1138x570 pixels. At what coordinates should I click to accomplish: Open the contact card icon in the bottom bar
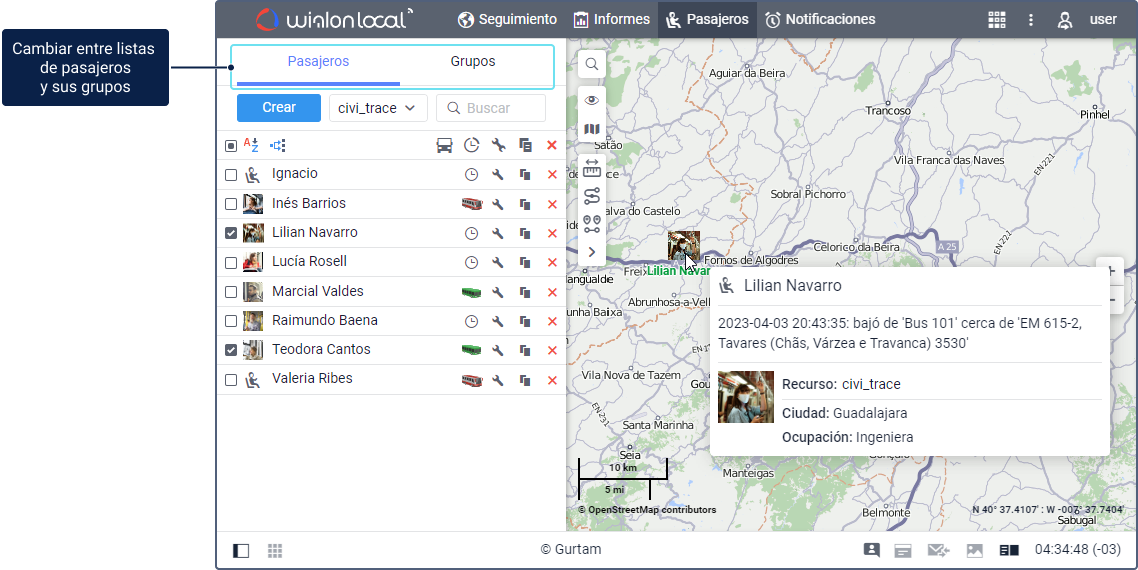(872, 550)
